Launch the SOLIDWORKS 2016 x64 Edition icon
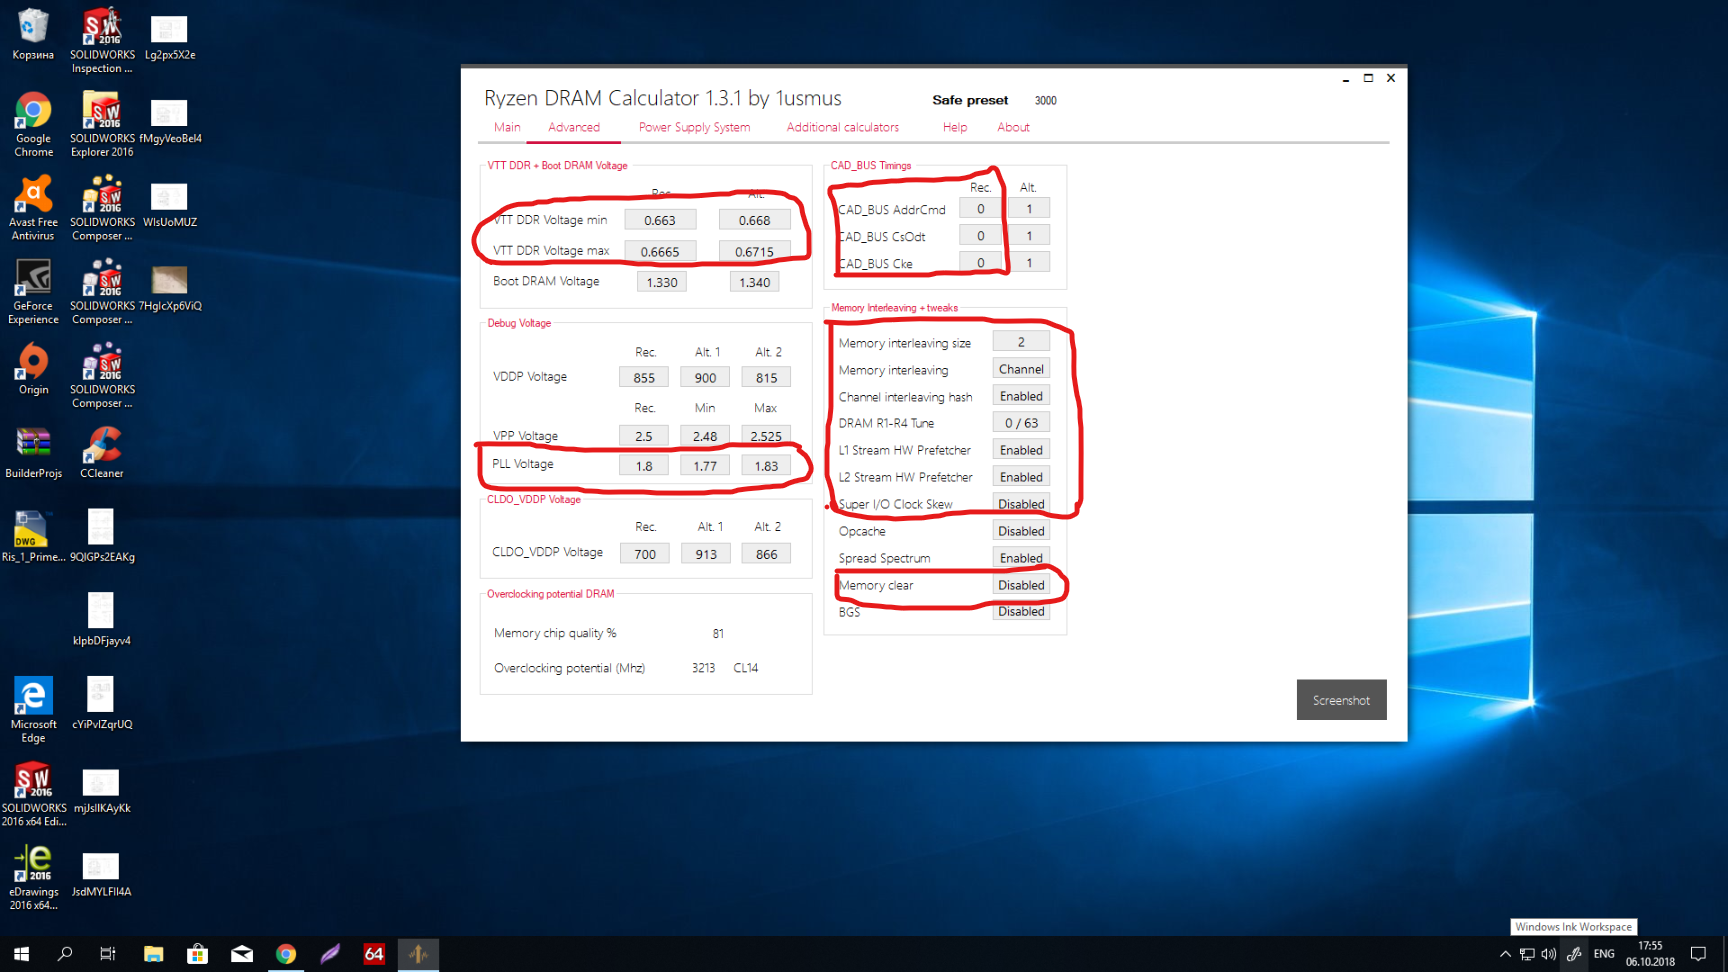The height and width of the screenshot is (972, 1728). (x=33, y=794)
